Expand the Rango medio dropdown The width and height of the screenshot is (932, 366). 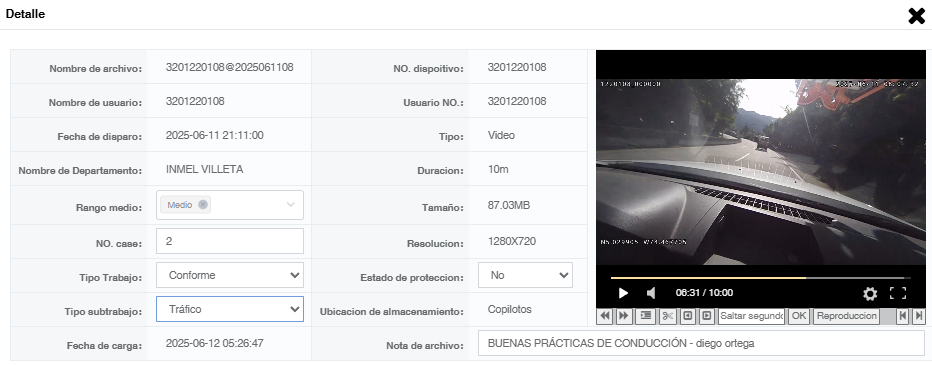[x=290, y=204]
